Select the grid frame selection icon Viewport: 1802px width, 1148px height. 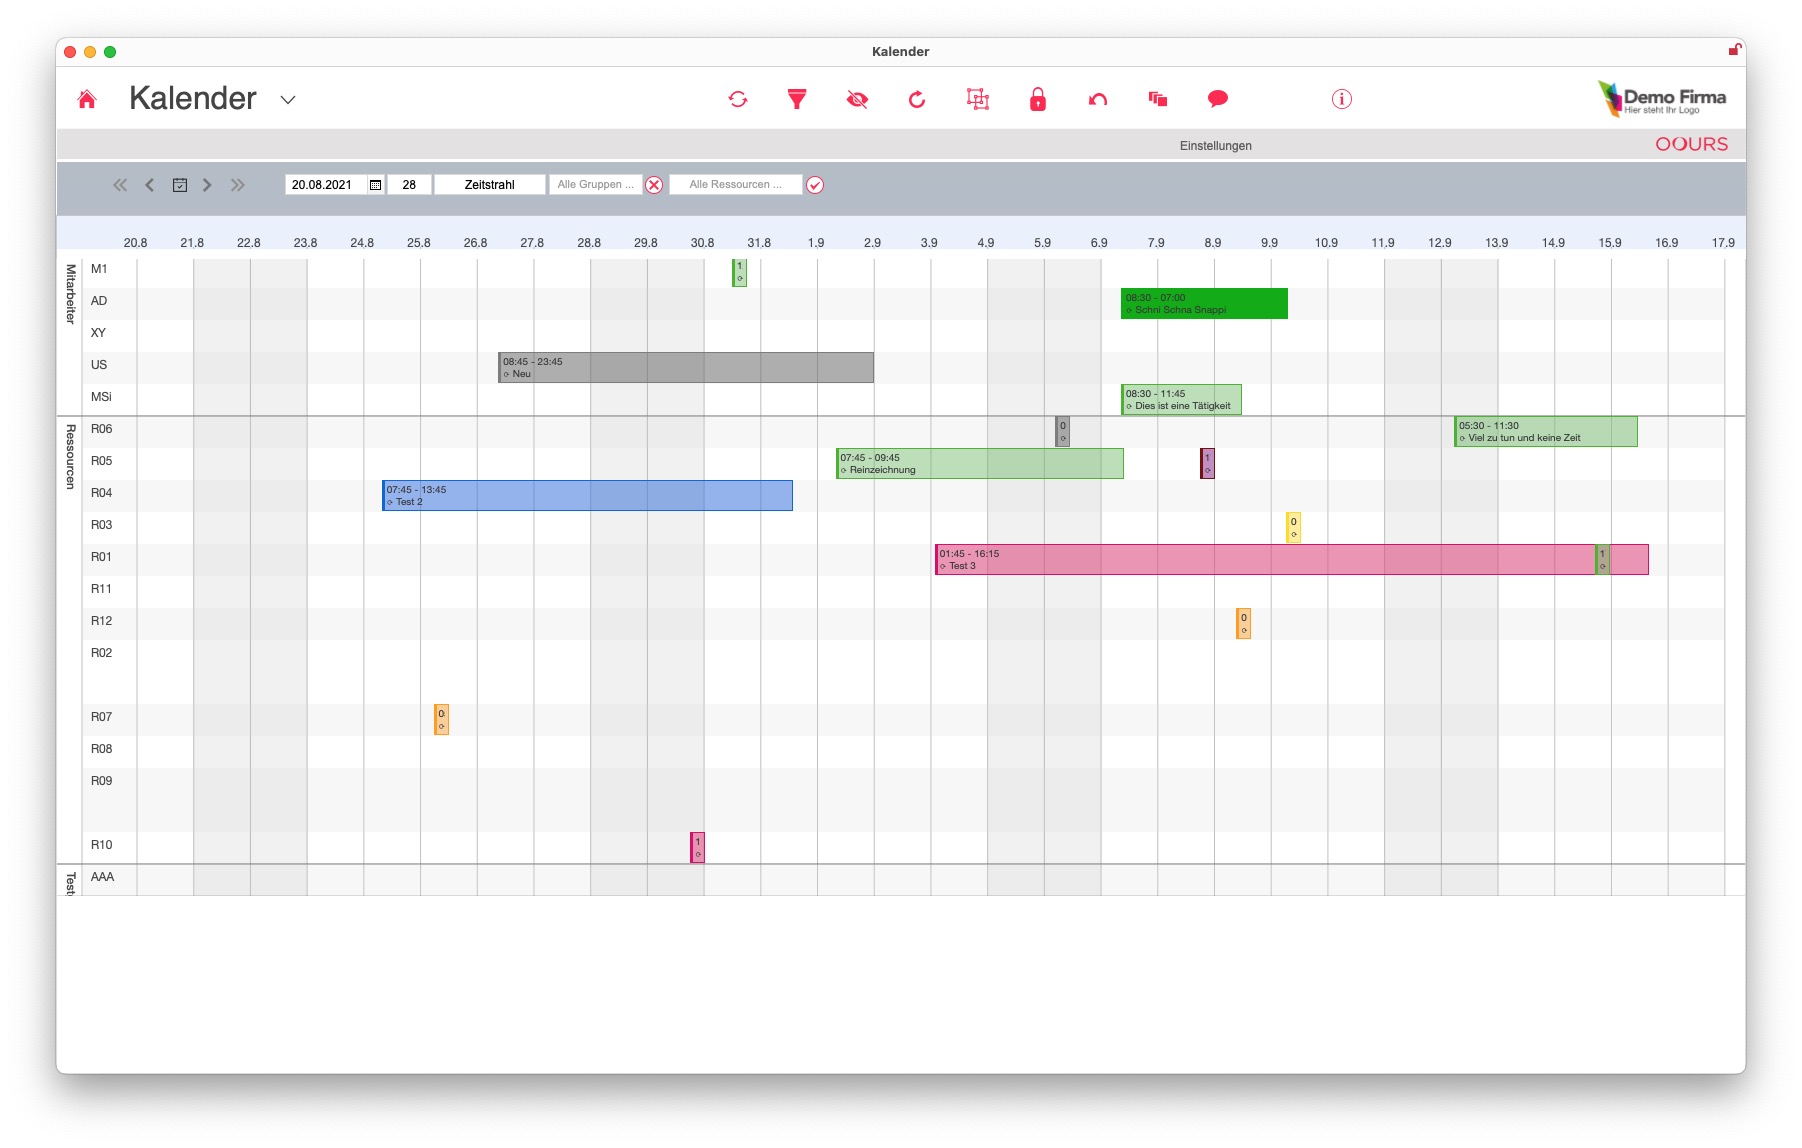pyautogui.click(x=978, y=99)
